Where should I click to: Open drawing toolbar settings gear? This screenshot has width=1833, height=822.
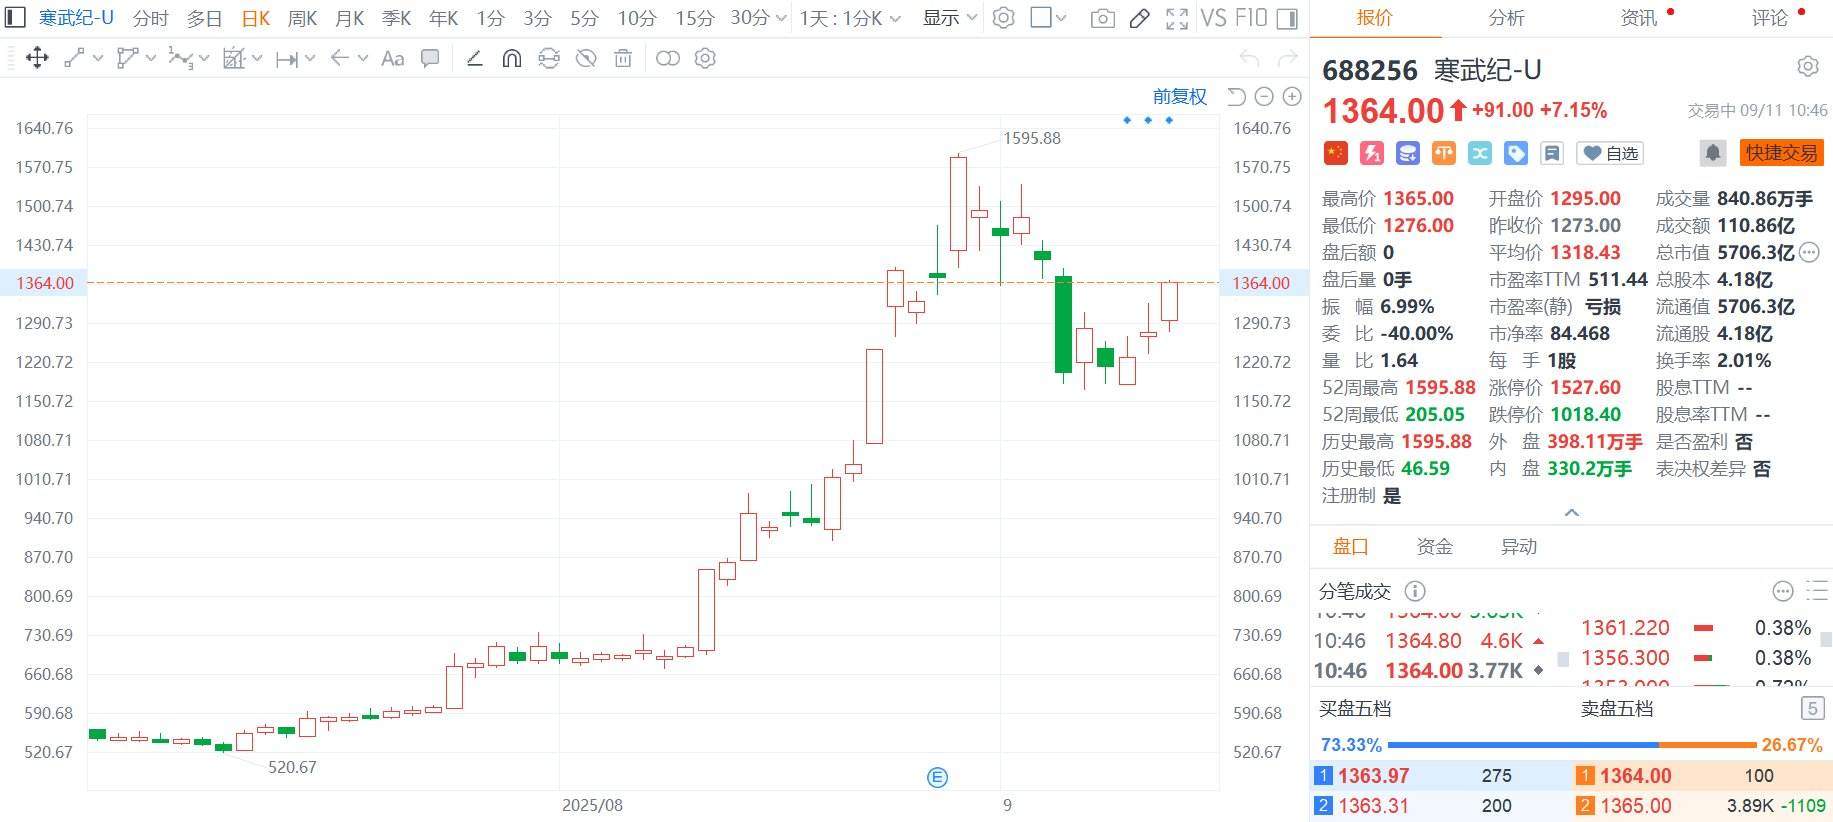click(x=705, y=58)
